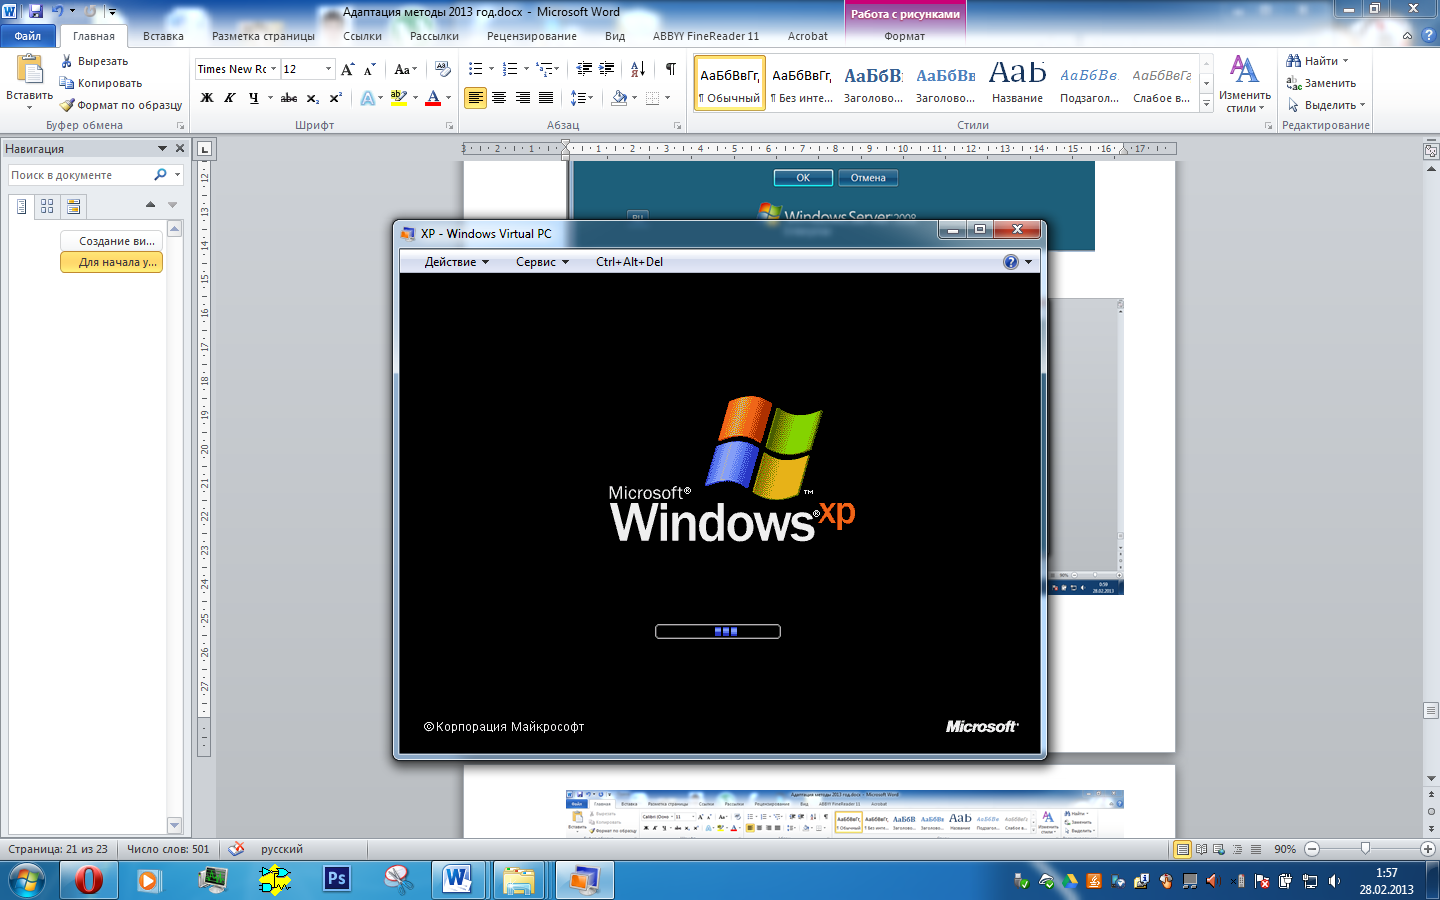Open Действие menu in Virtual PC window
Viewport: 1440px width, 900px height.
click(x=457, y=262)
